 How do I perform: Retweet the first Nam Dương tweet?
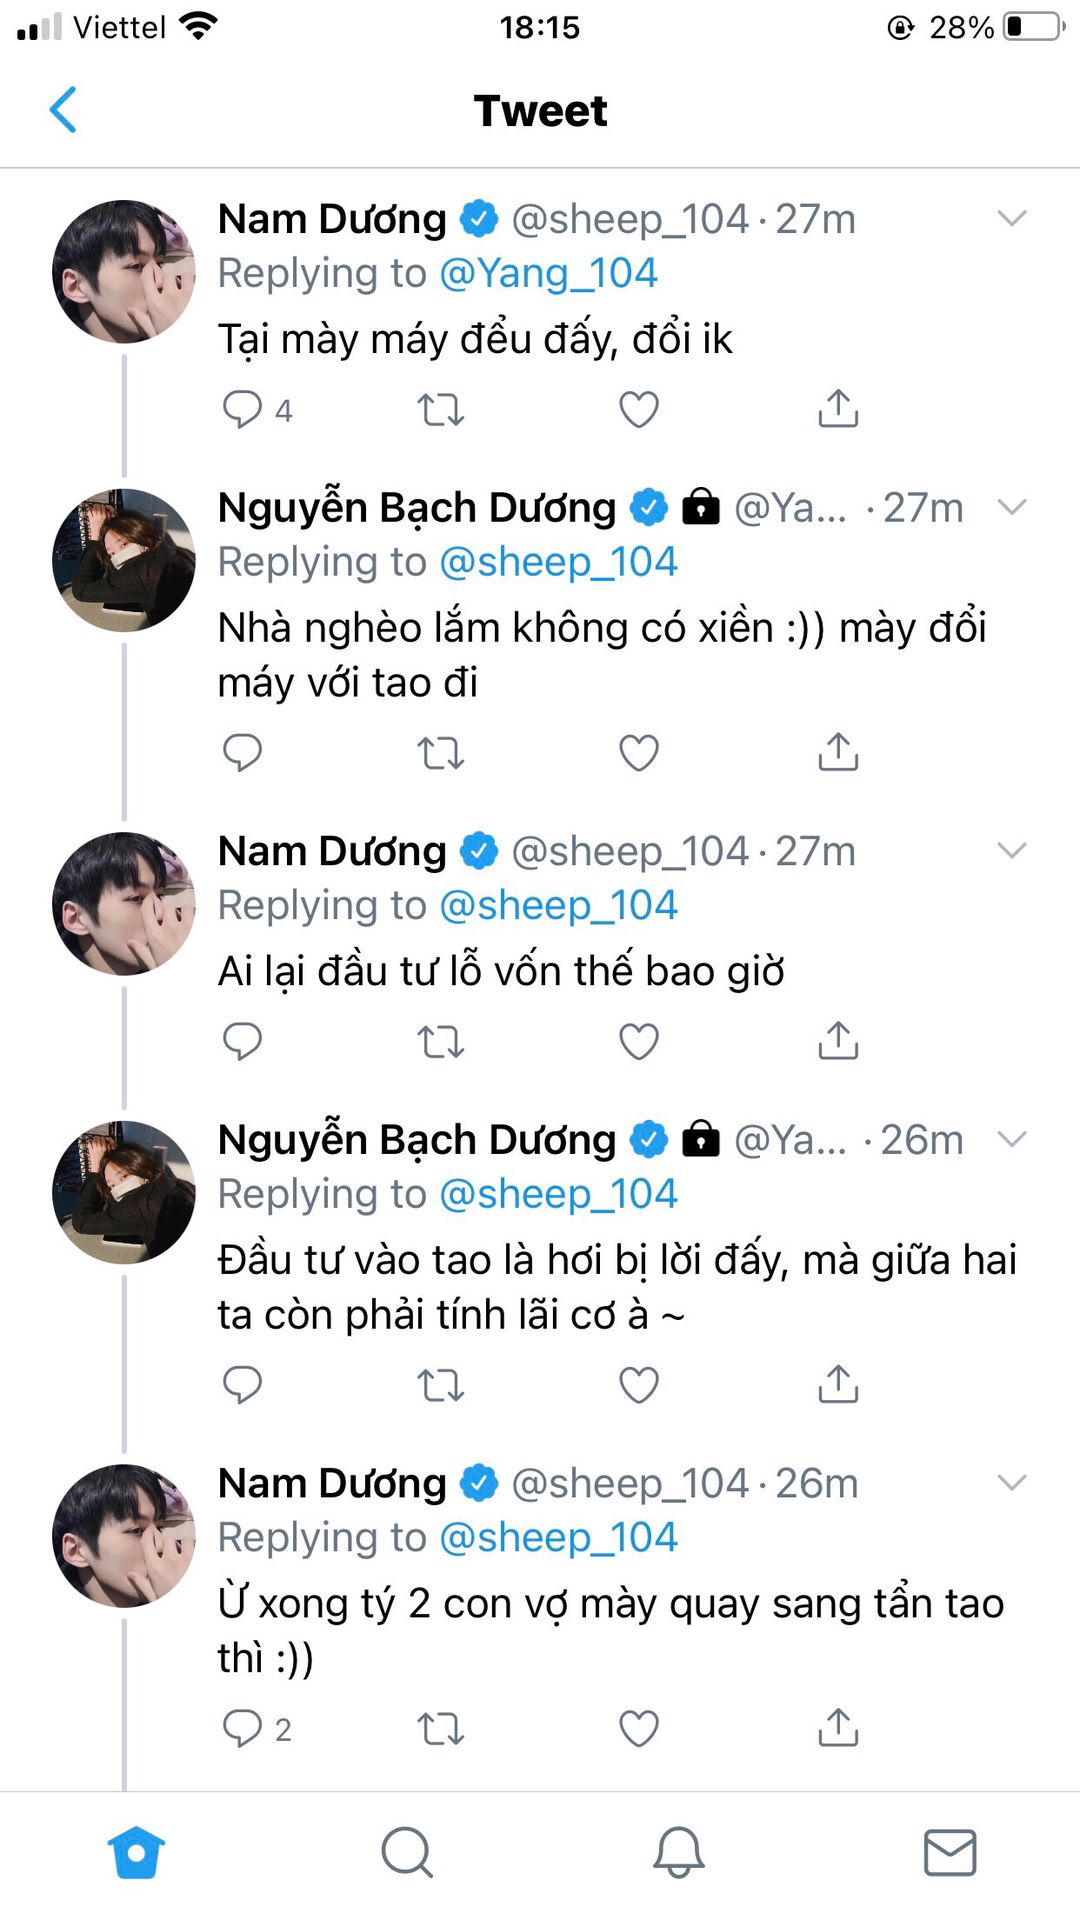click(440, 409)
